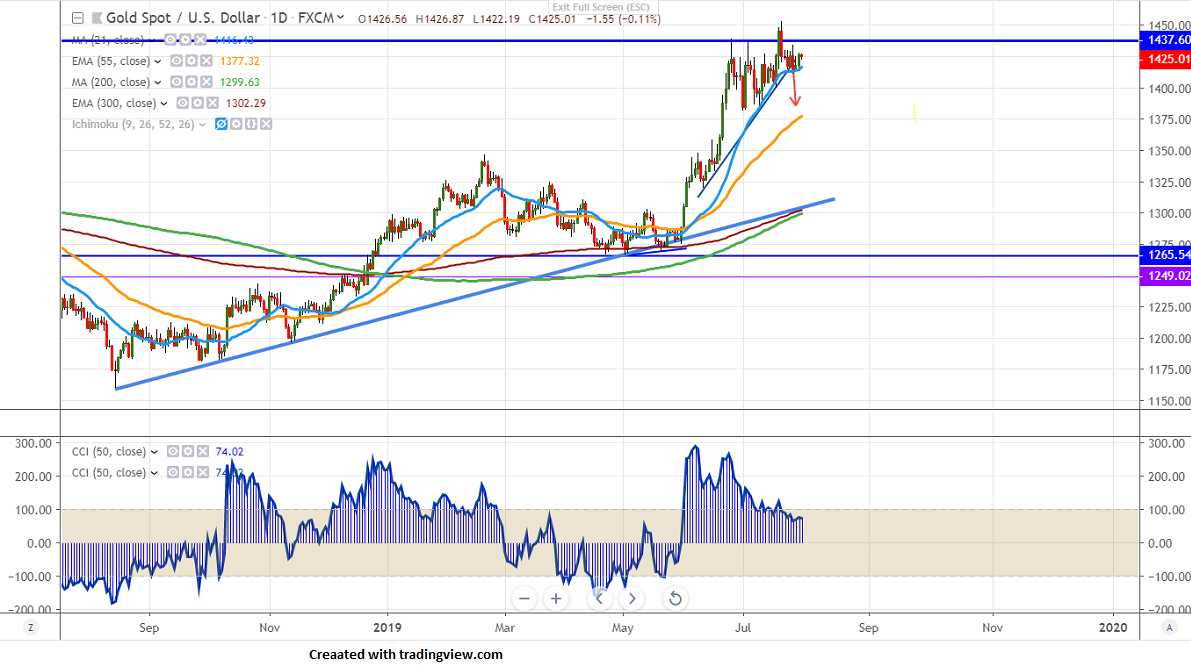The height and width of the screenshot is (665, 1191).
Task: Remove the second CCI (50, close) indicator
Action: click(203, 473)
